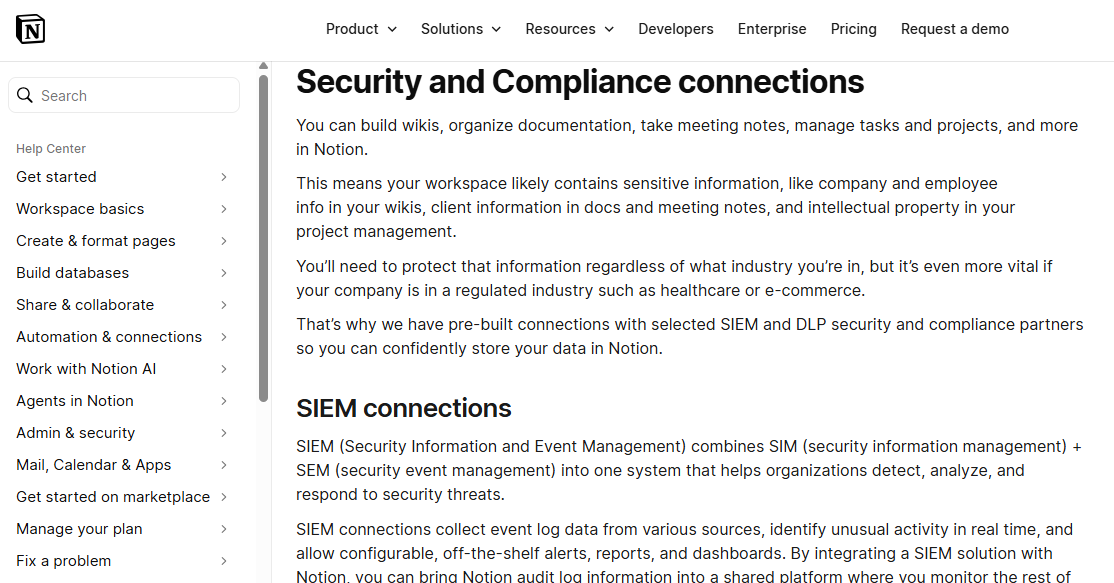The image size is (1114, 583).
Task: Open Share & collaborate sidebar link
Action: (85, 305)
